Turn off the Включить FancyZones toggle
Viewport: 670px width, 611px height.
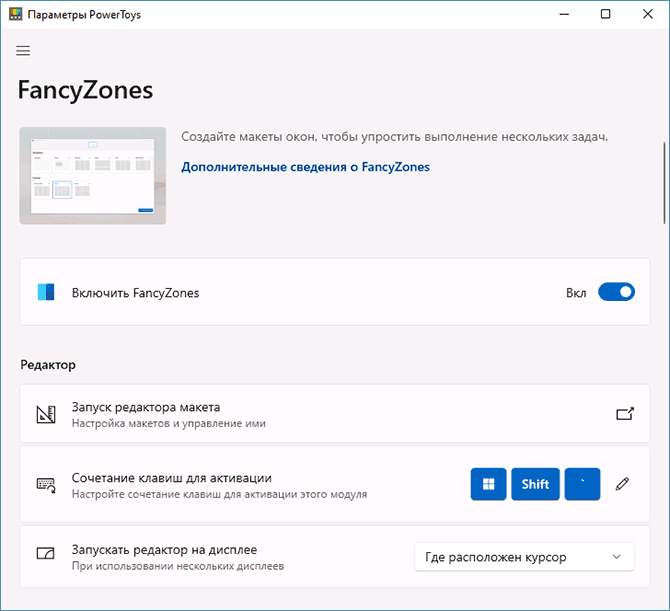(616, 292)
